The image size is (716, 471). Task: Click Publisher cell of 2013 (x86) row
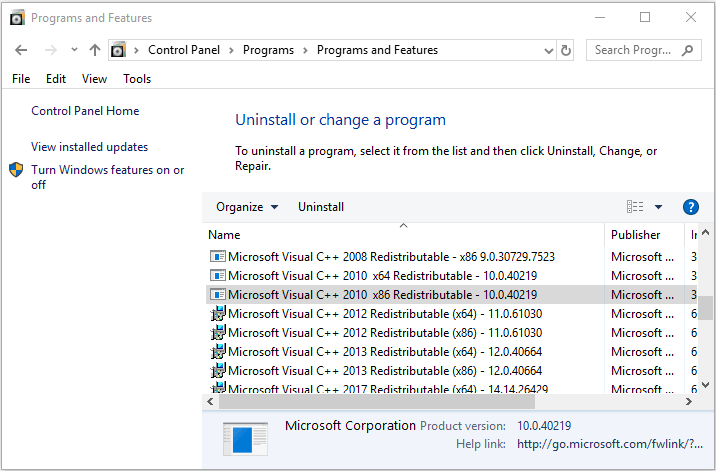[643, 370]
